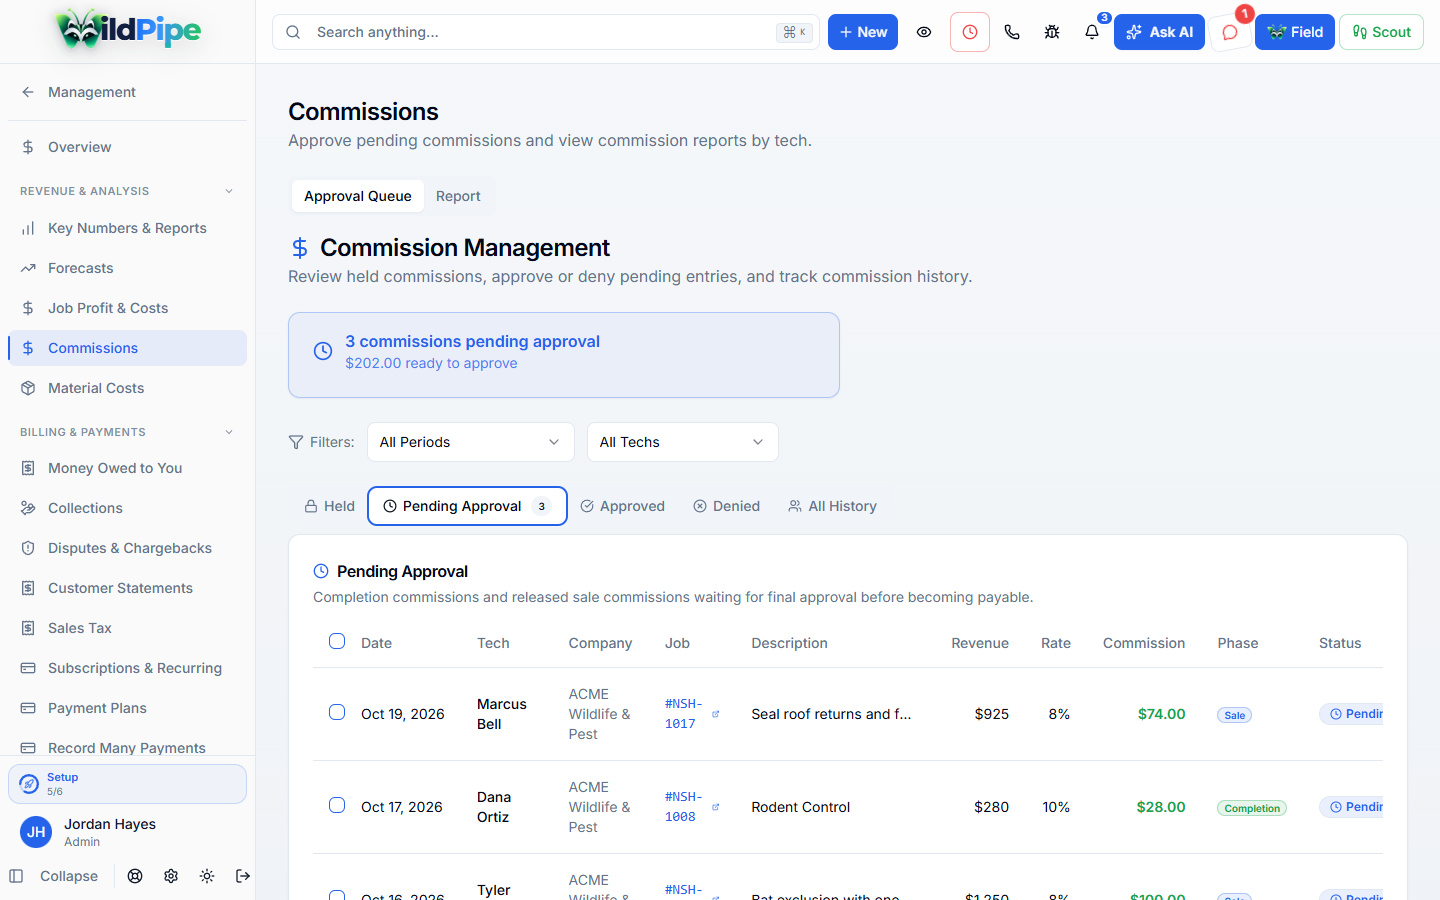Open the Setup 5/6 progress card
Image resolution: width=1440 pixels, height=900 pixels.
pos(127,784)
